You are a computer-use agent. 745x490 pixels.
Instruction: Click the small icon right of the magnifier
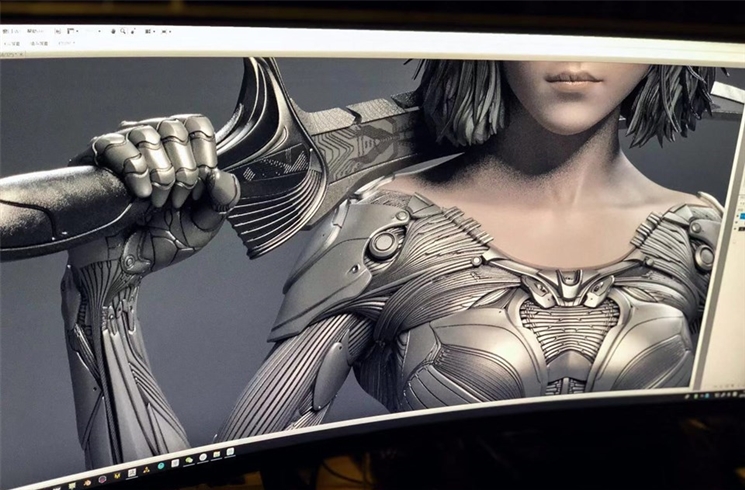coord(132,32)
